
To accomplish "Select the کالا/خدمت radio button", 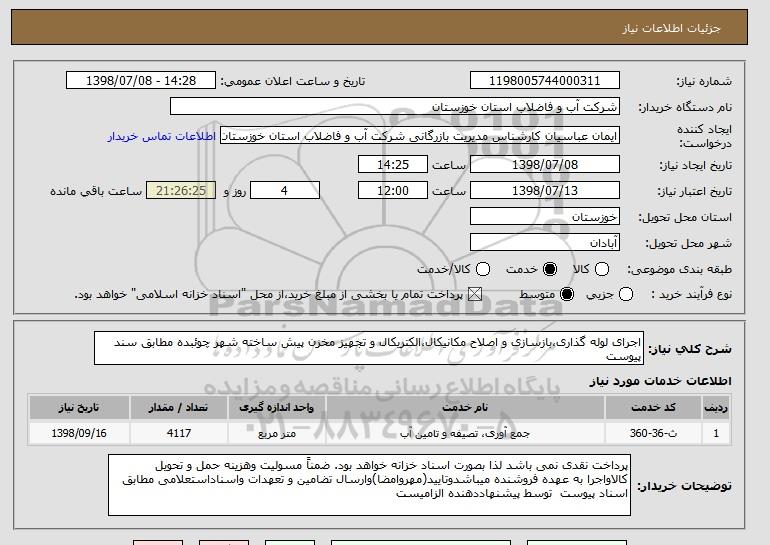I will pos(483,269).
